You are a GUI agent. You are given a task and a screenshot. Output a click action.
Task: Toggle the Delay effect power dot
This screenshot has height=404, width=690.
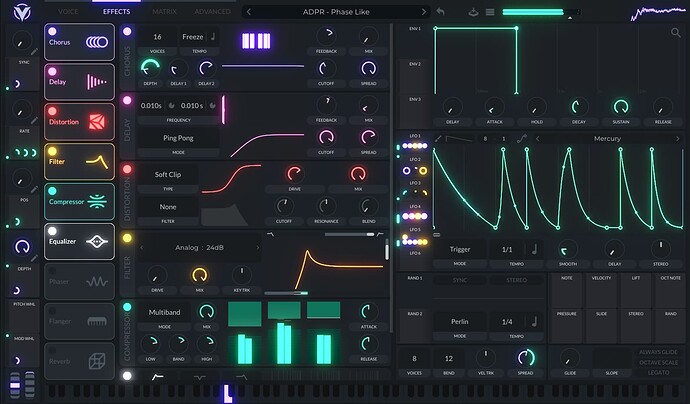click(x=52, y=71)
